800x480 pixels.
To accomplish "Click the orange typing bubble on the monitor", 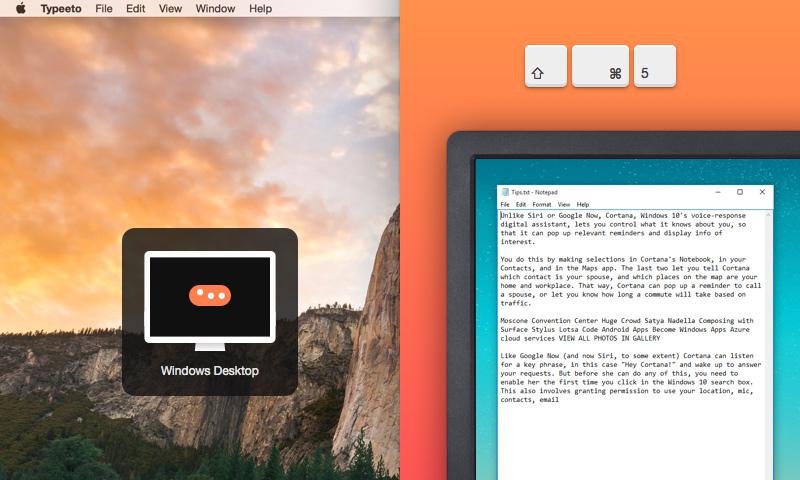I will tap(210, 295).
